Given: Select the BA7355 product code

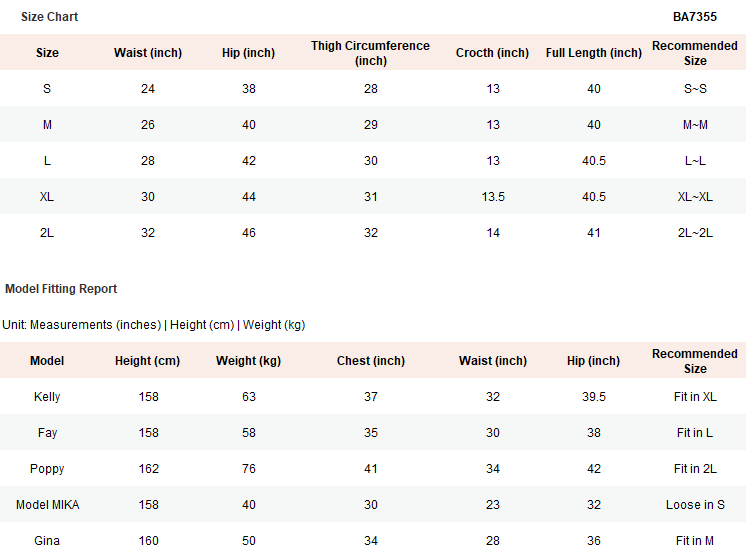Looking at the screenshot, I should [x=694, y=17].
